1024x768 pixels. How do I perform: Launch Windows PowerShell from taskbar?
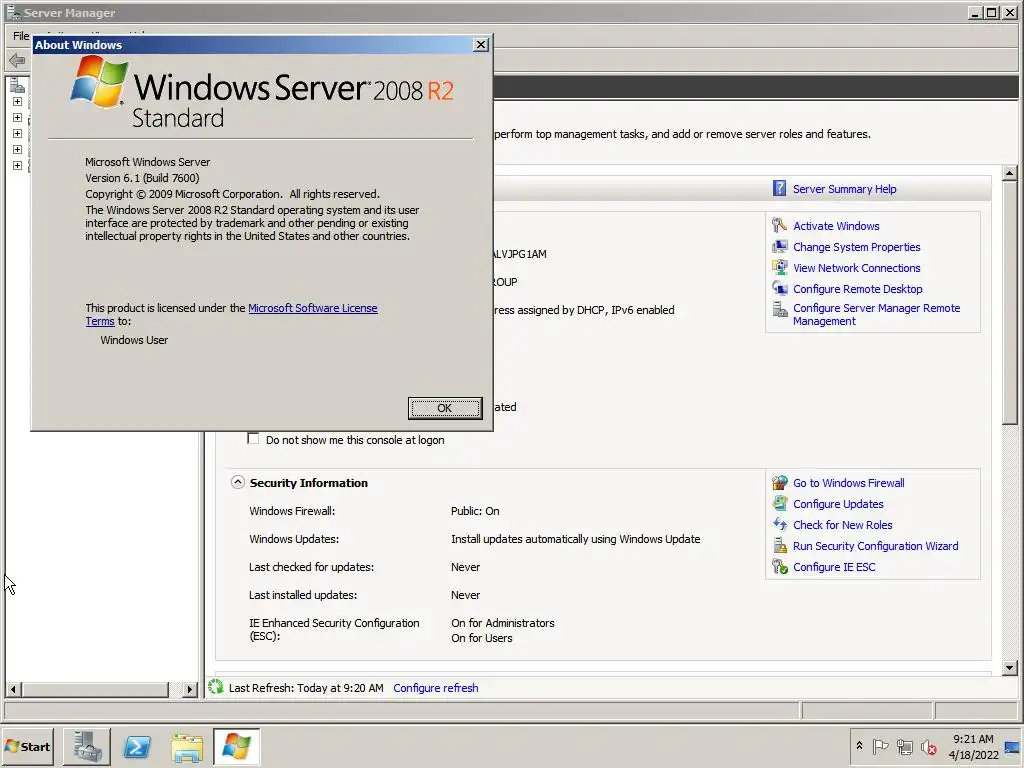point(137,746)
